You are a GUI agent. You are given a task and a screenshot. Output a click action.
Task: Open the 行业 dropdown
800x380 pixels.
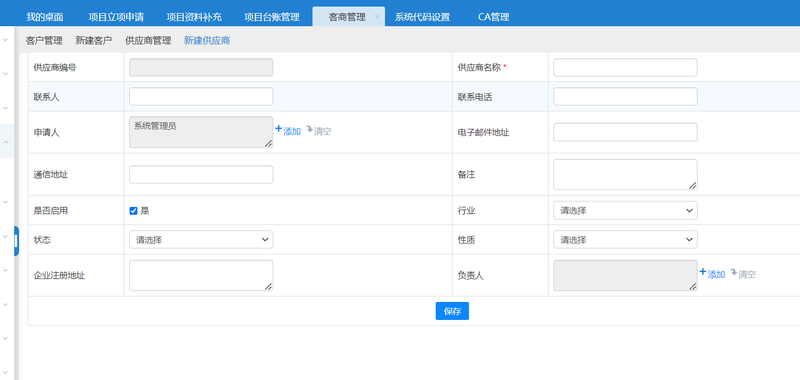click(x=625, y=210)
